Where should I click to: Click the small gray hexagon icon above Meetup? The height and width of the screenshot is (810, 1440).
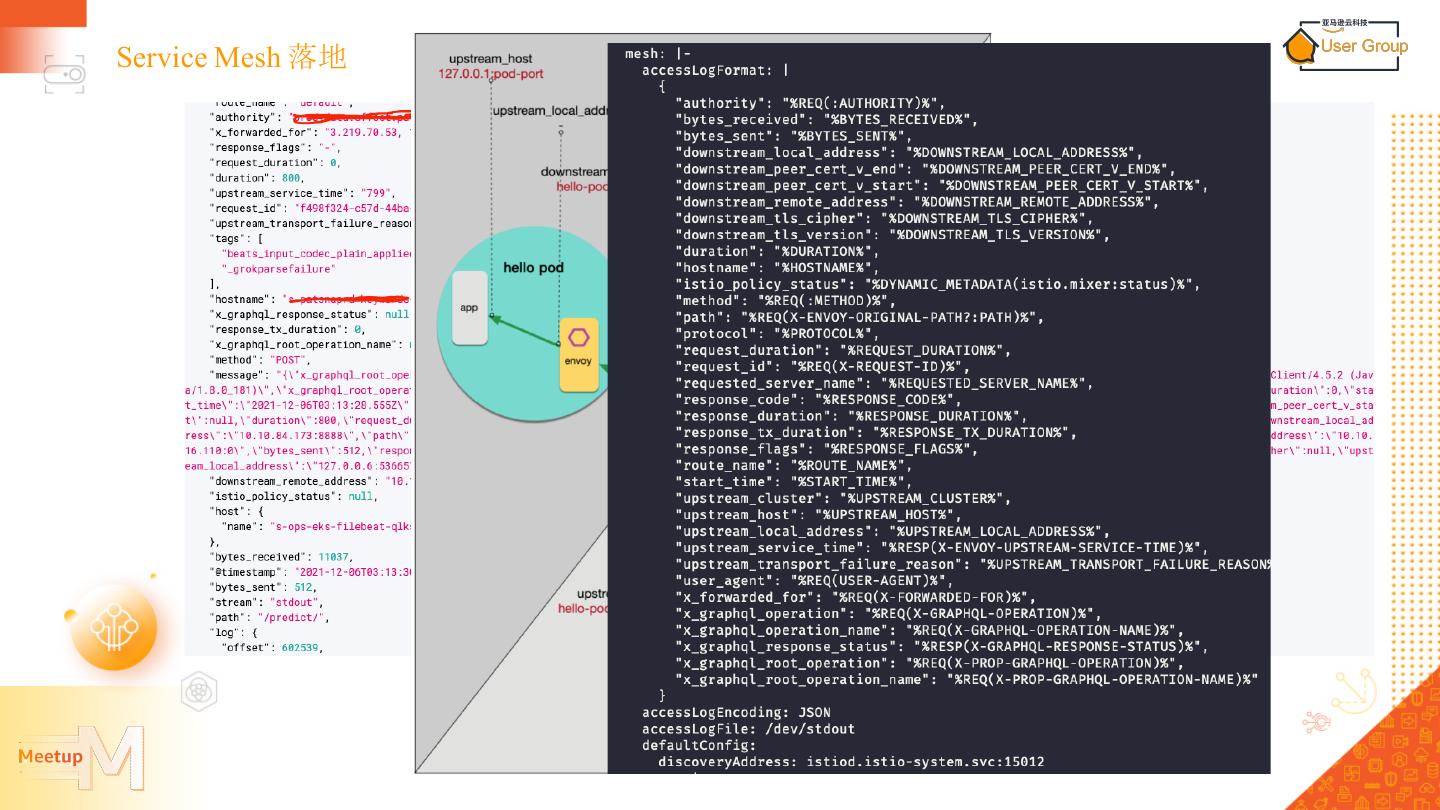[x=199, y=691]
